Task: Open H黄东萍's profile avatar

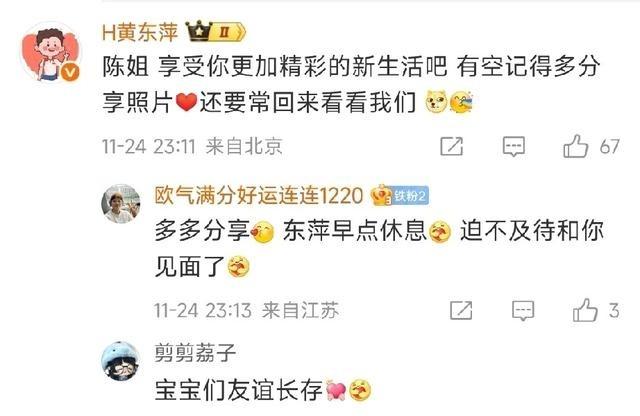Action: click(x=50, y=53)
